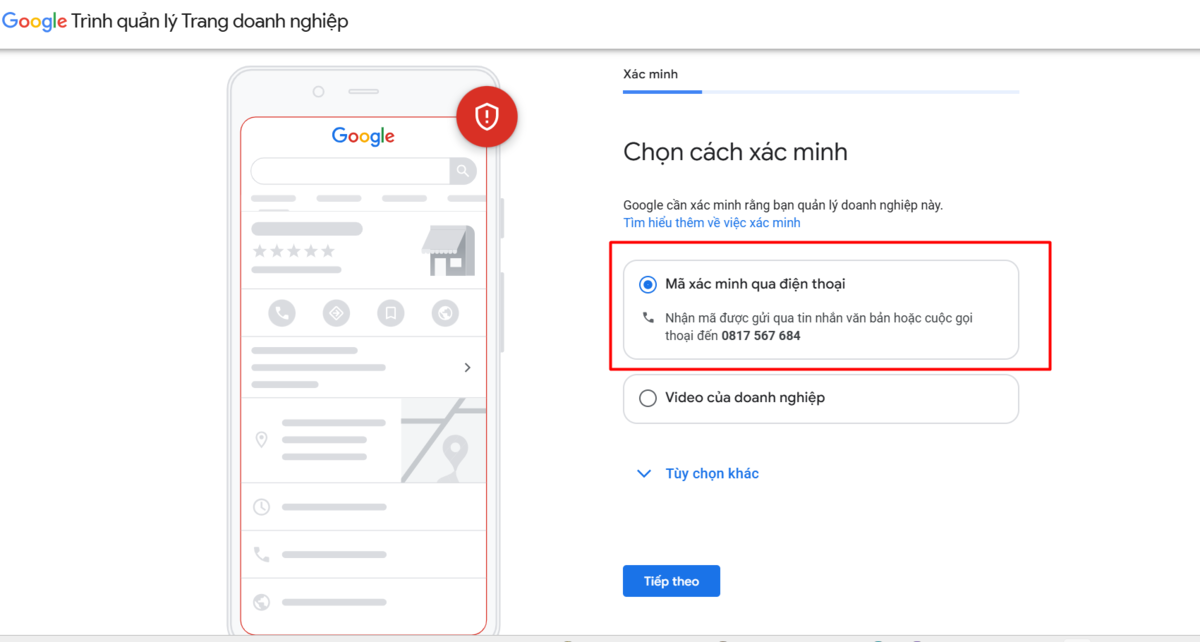Click the save bookmark icon in the mockup
Viewport: 1200px width, 642px height.
(390, 312)
